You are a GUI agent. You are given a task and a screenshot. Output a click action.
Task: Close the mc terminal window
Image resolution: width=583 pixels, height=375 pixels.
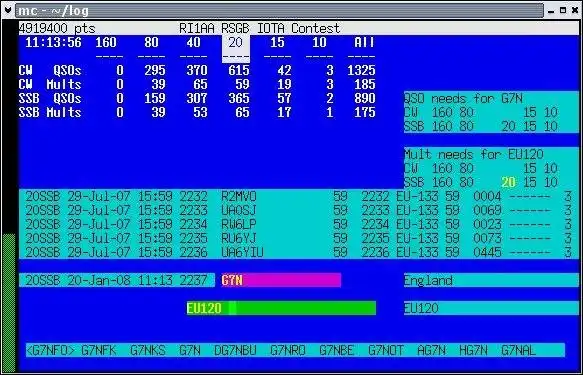pyautogui.click(x=575, y=10)
